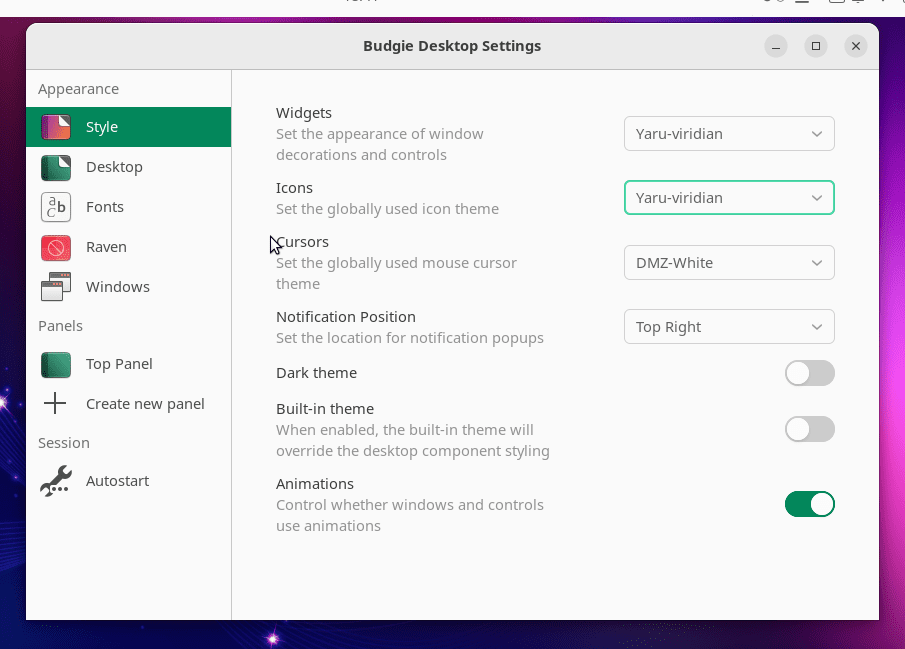Select the Top Panel icon under Panels

click(56, 364)
